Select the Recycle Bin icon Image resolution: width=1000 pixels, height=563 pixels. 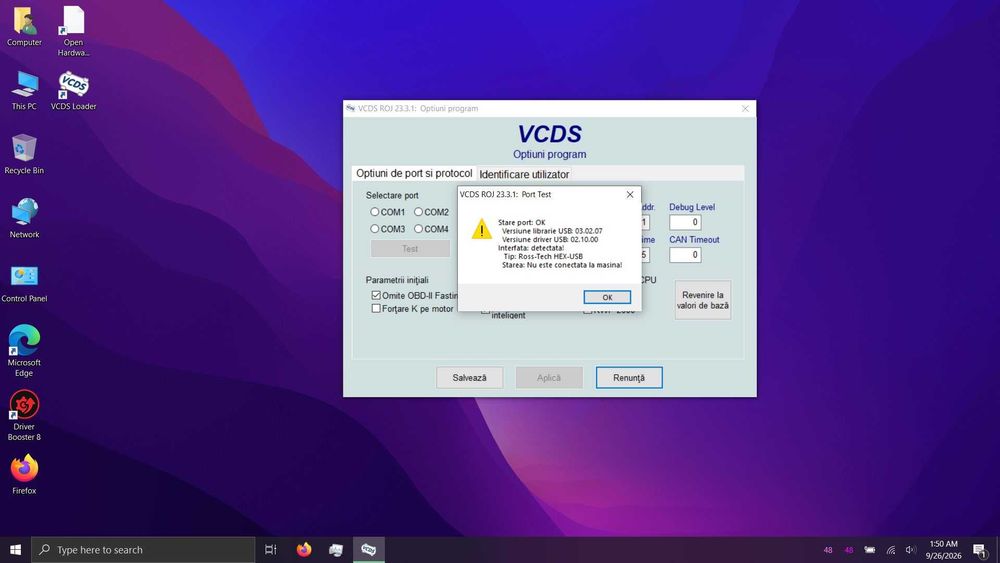[24, 154]
